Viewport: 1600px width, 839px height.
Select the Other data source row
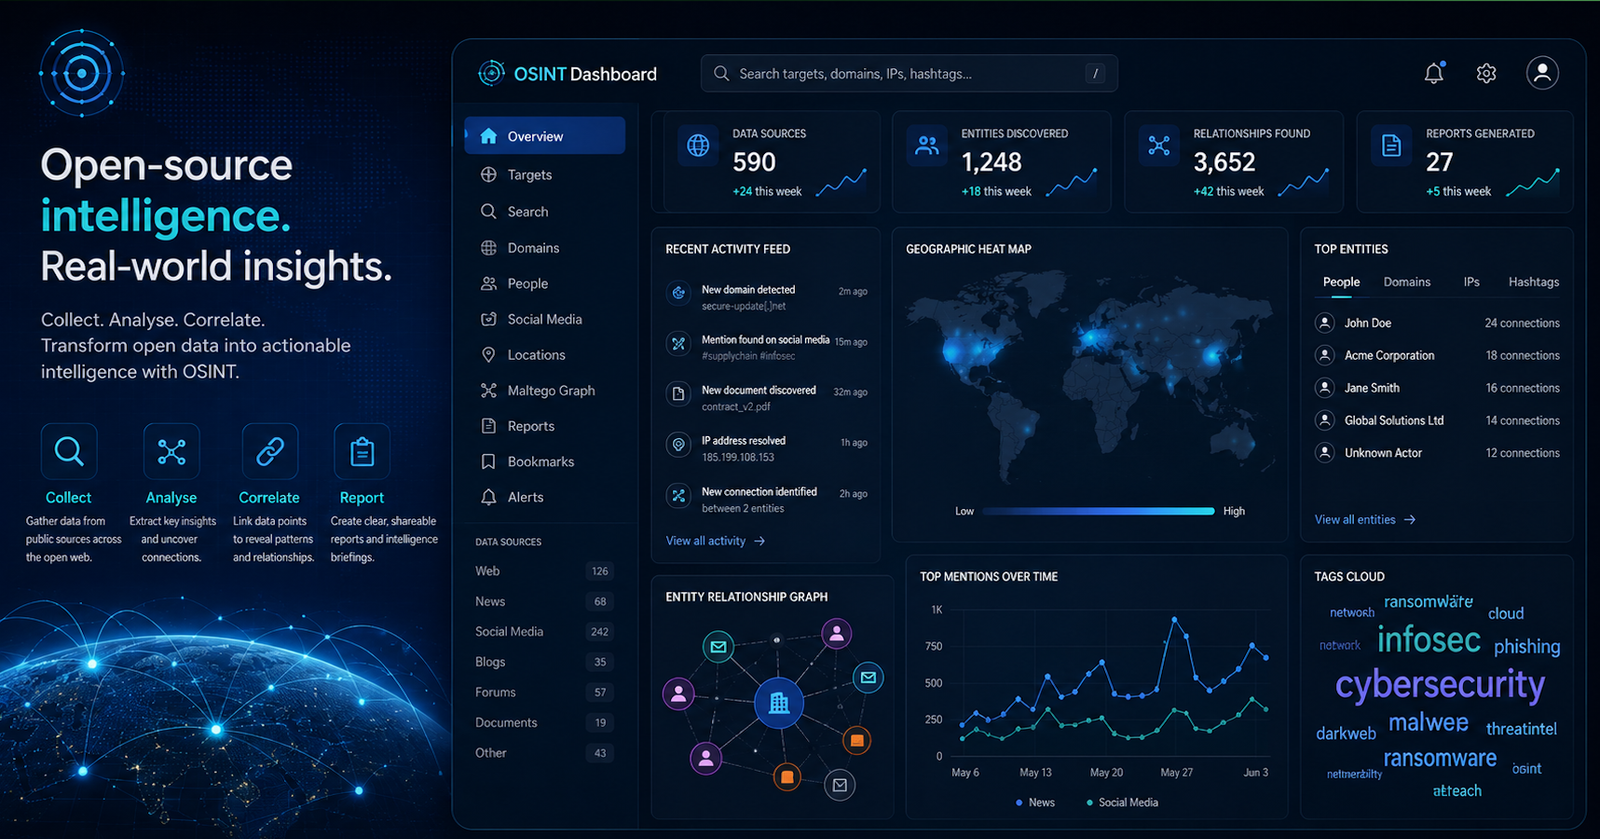click(x=544, y=753)
